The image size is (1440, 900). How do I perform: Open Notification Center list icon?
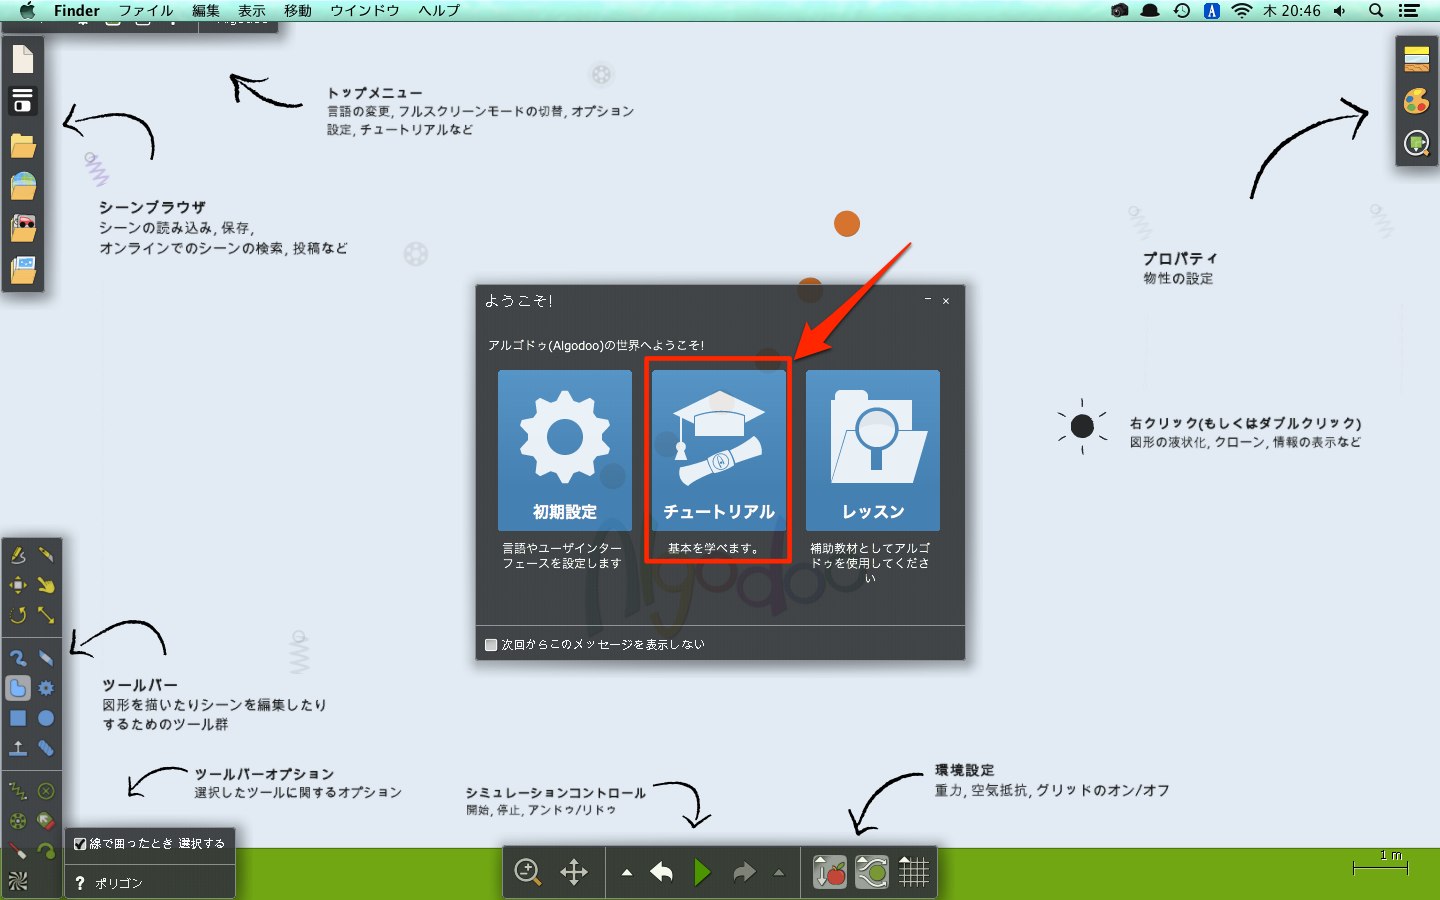point(1409,10)
